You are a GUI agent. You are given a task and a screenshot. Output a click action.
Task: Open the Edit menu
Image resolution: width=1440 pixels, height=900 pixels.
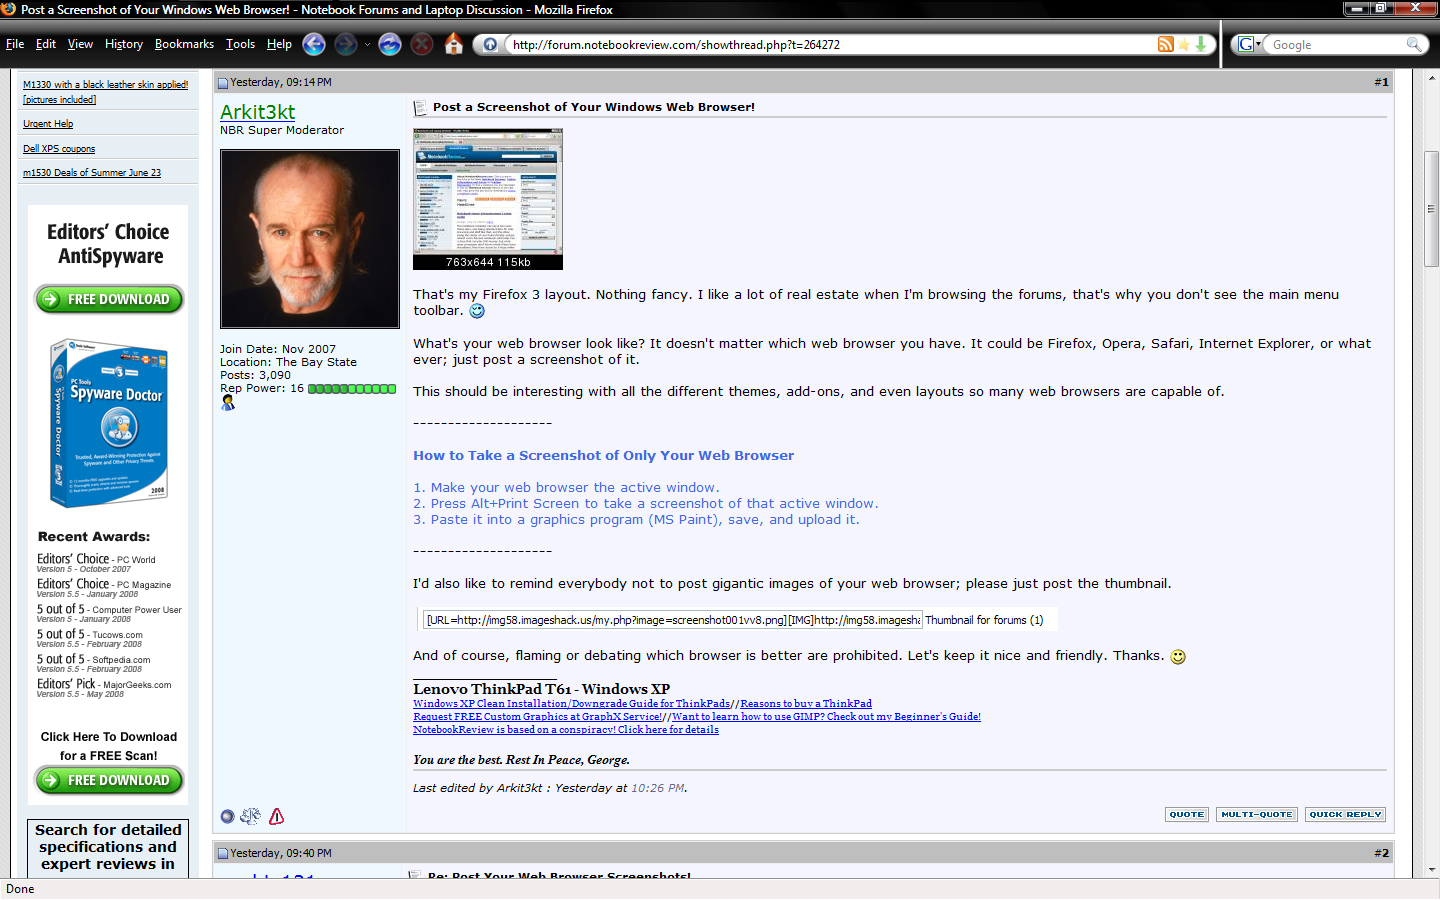tap(46, 44)
